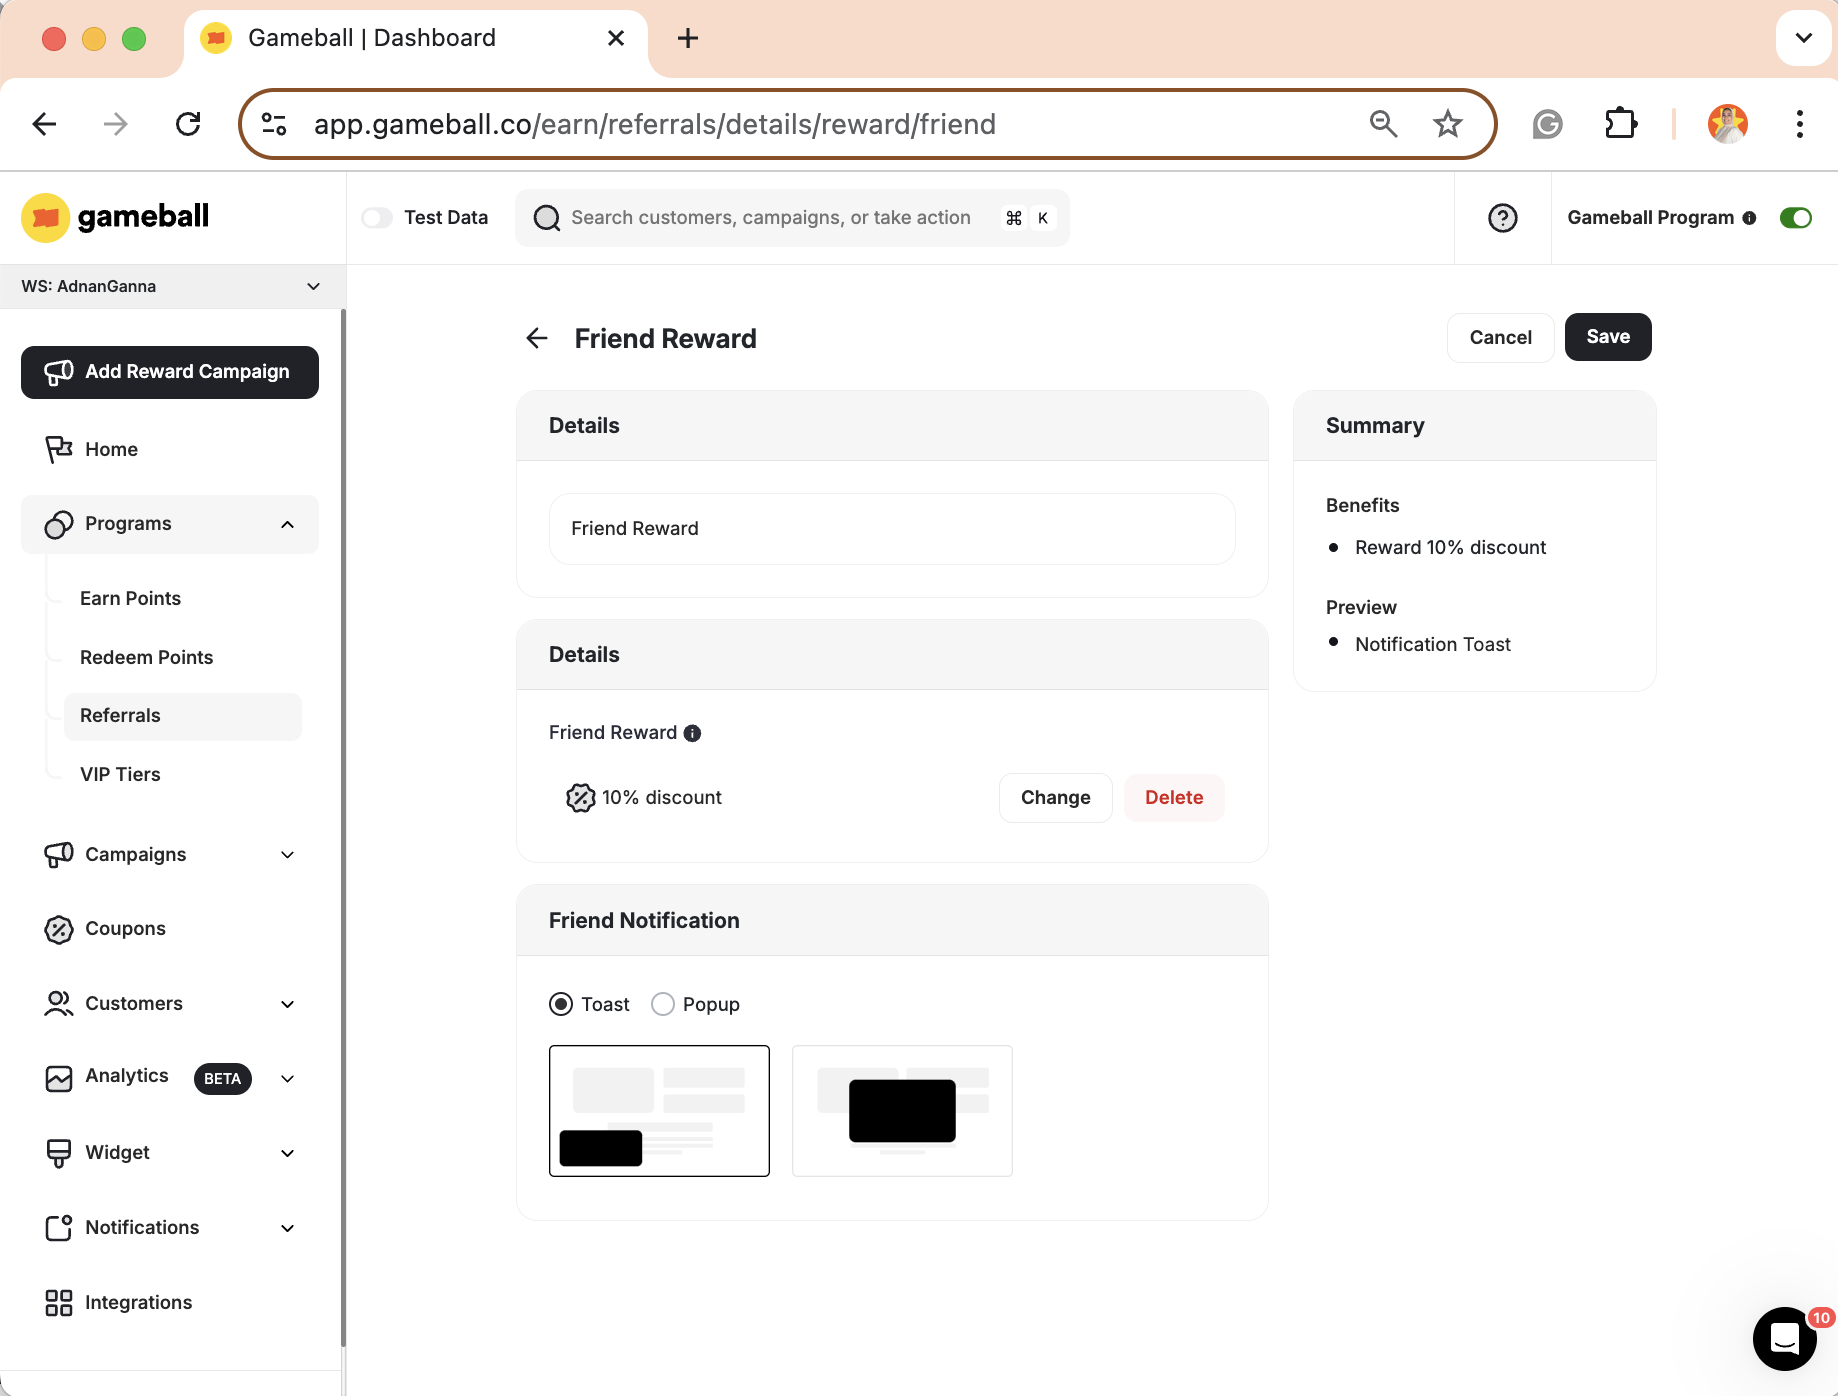Expand the Notifications section chevron
Viewport: 1838px width, 1396px height.
288,1228
